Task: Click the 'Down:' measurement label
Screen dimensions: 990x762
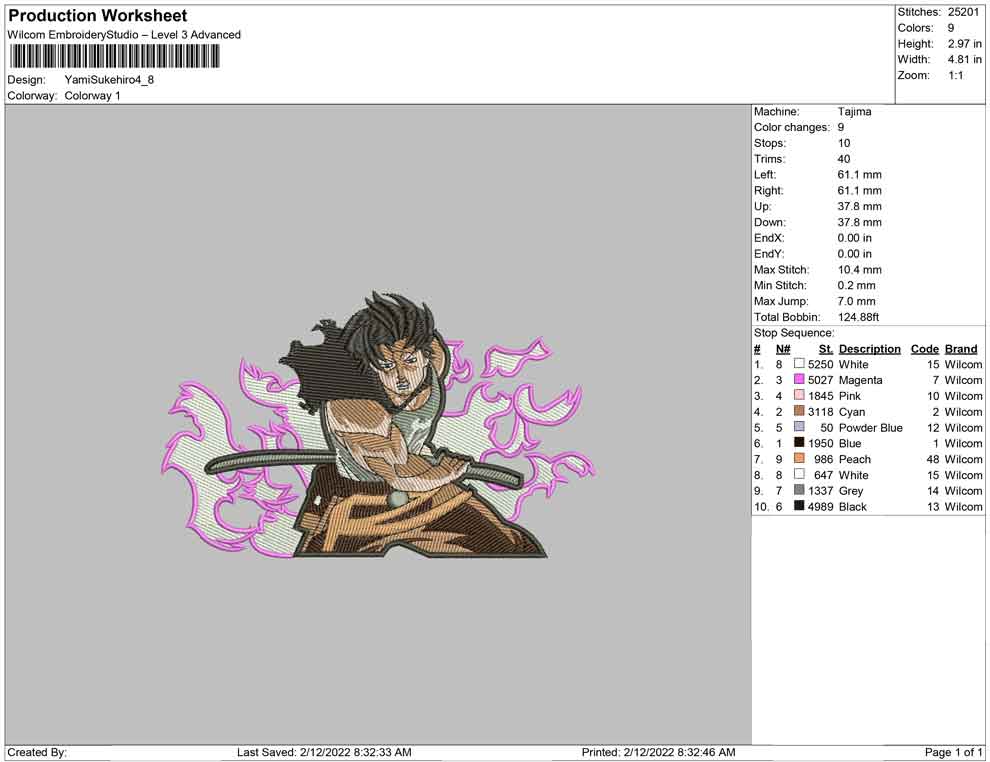Action: click(770, 222)
